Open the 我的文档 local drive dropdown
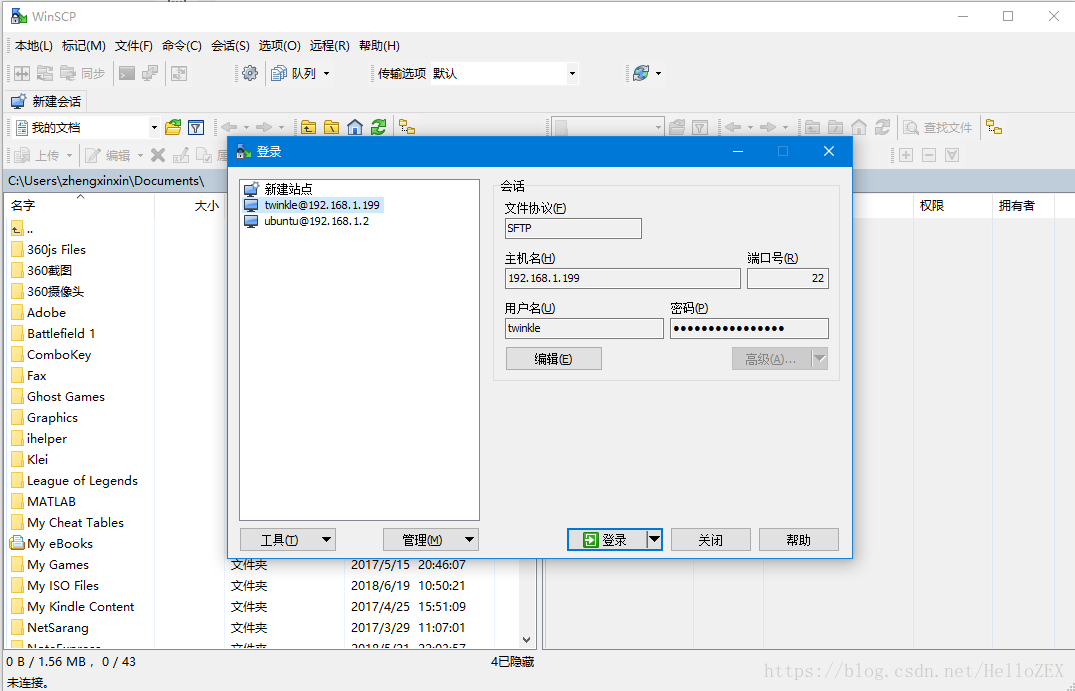This screenshot has height=691, width=1075. coord(154,127)
